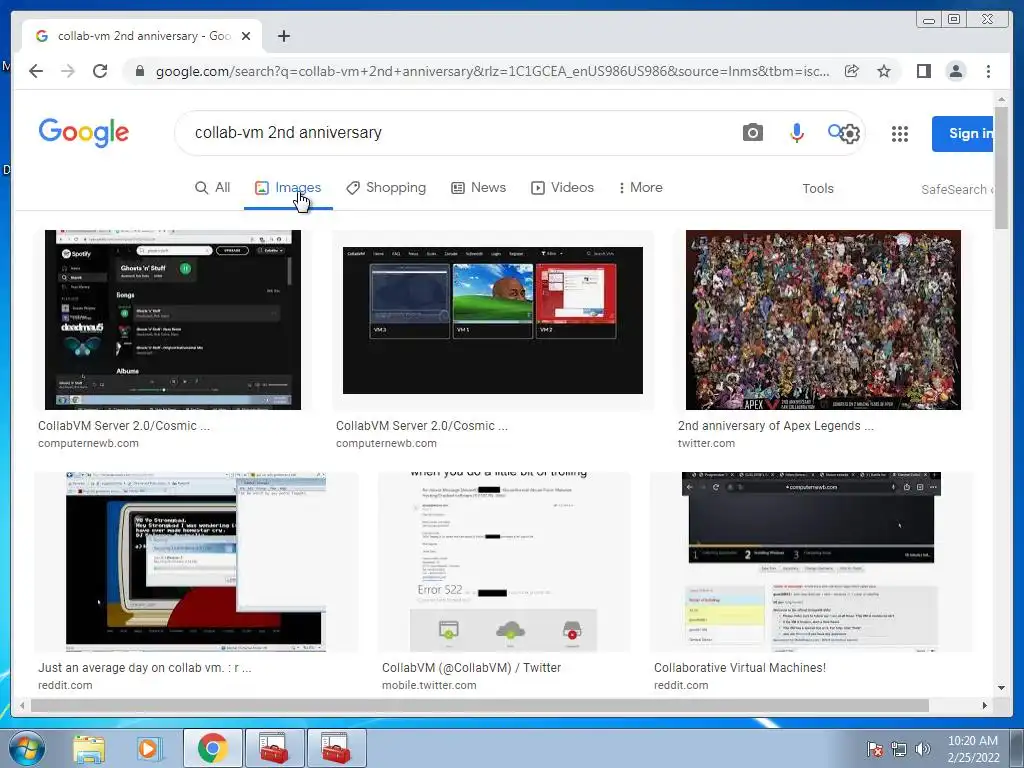The image size is (1024, 768).
Task: Search by image using the camera icon
Action: (x=752, y=133)
